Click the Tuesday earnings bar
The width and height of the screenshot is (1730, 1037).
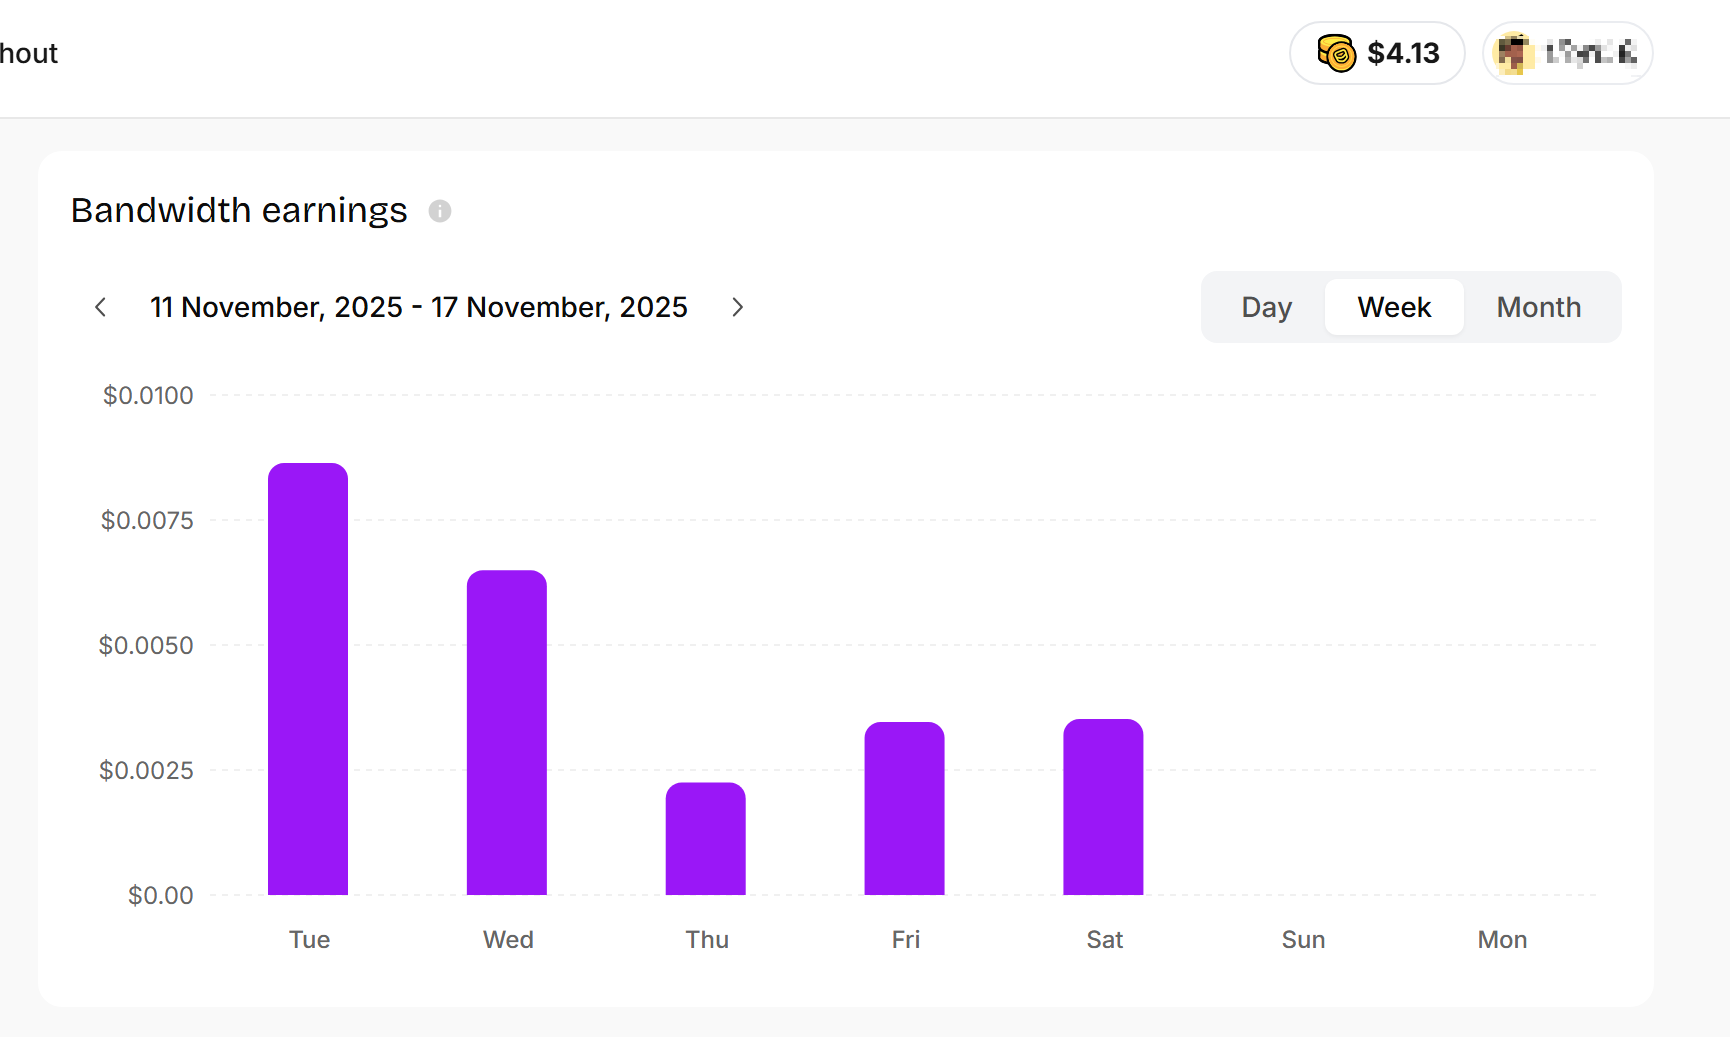[x=308, y=679]
